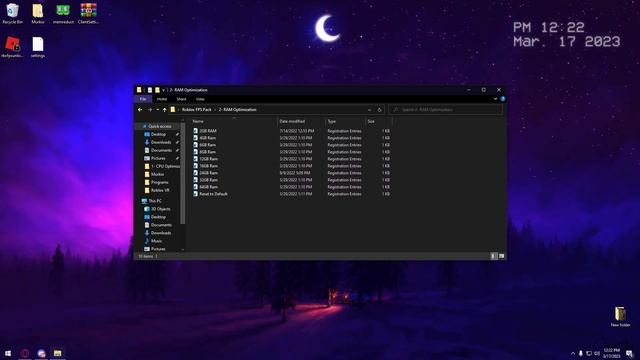640x360 pixels.
Task: Switch to large icons view layout
Action: (502, 256)
